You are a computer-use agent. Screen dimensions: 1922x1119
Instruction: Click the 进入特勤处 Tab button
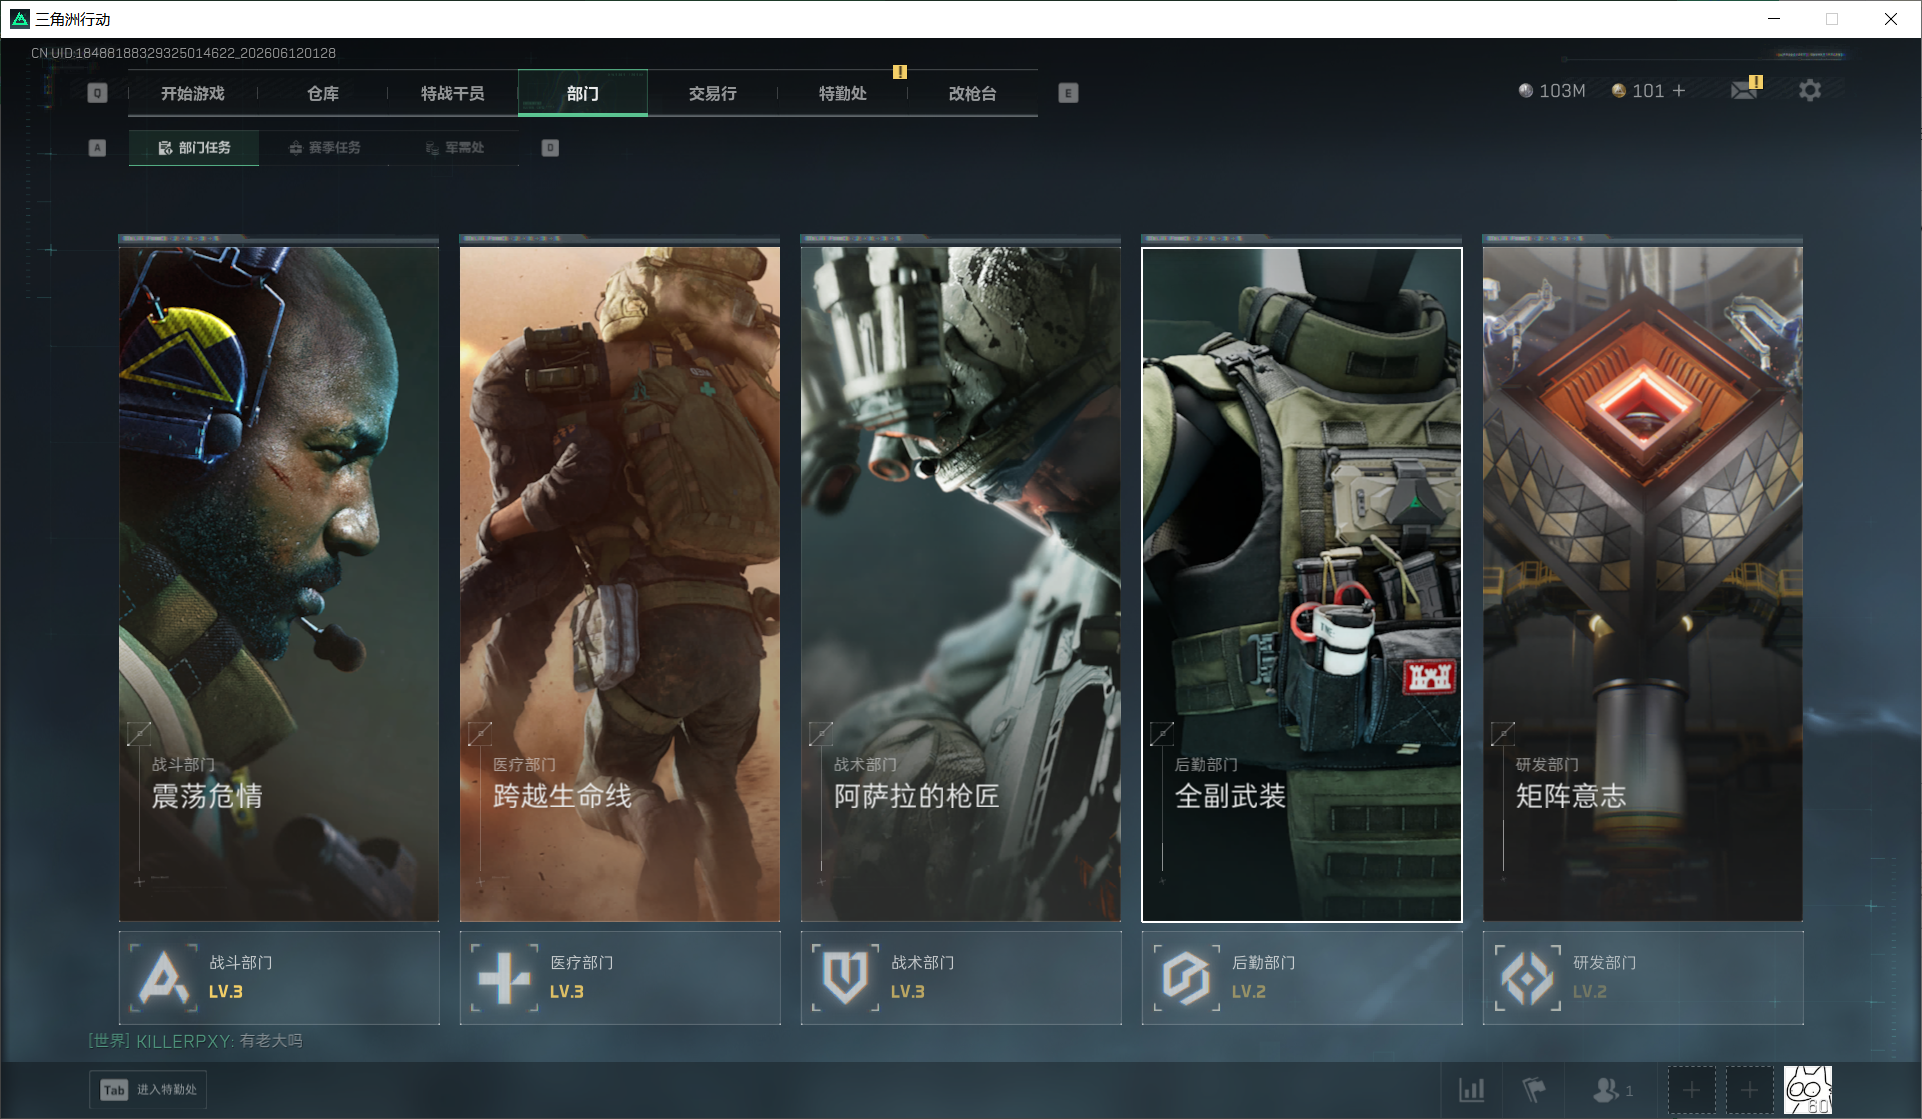tap(148, 1090)
